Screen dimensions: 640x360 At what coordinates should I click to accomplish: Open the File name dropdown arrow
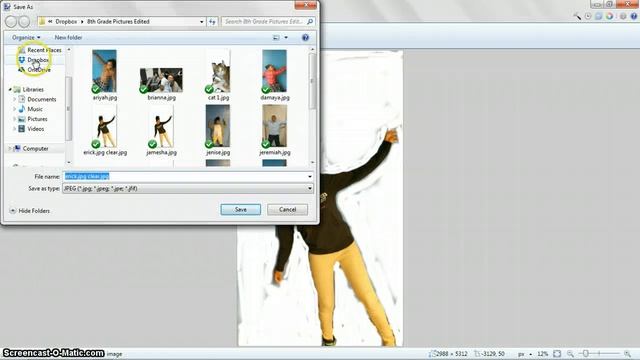click(310, 176)
